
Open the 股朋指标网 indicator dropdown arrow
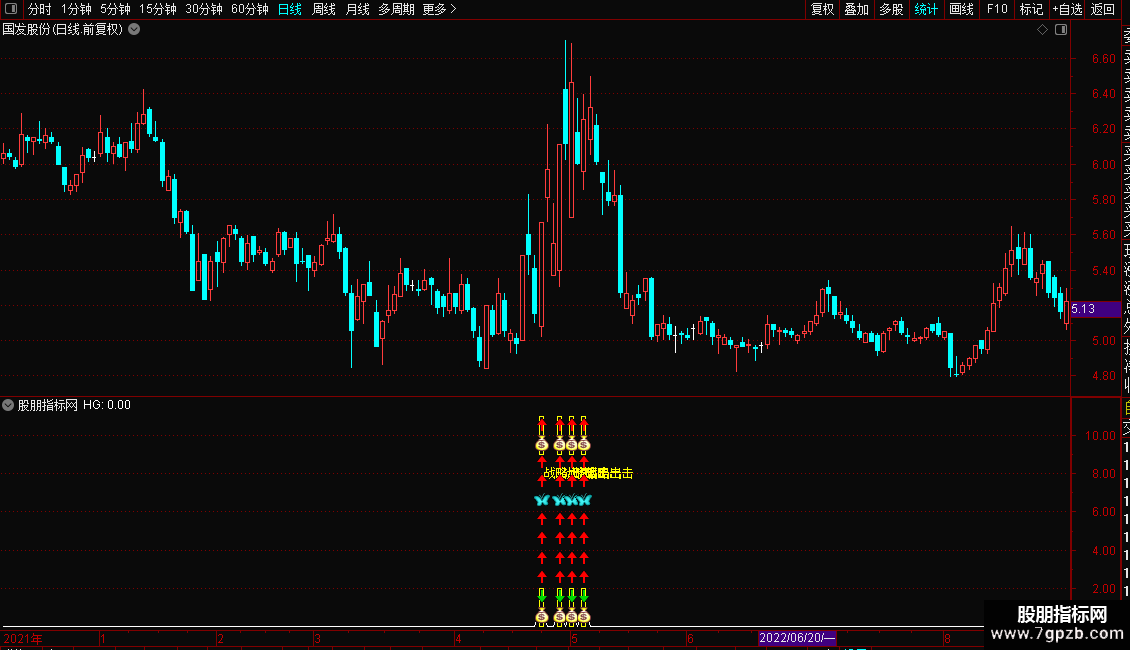8,405
